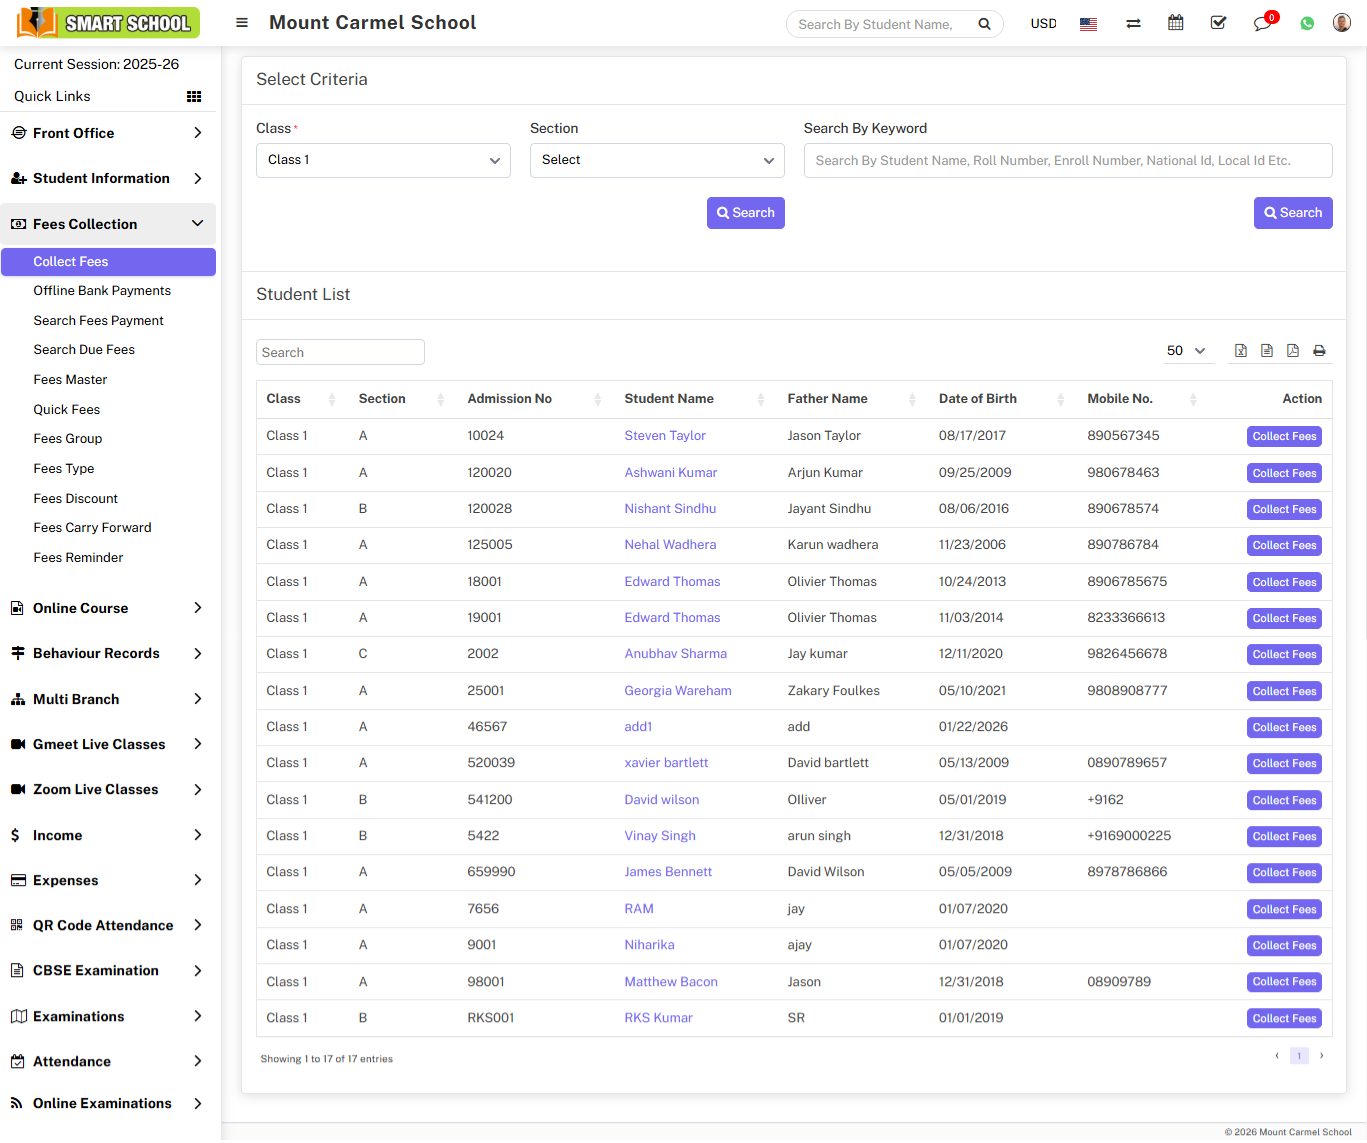Change the 50 entries per page dropdown
Image resolution: width=1367 pixels, height=1143 pixels.
coord(1186,351)
